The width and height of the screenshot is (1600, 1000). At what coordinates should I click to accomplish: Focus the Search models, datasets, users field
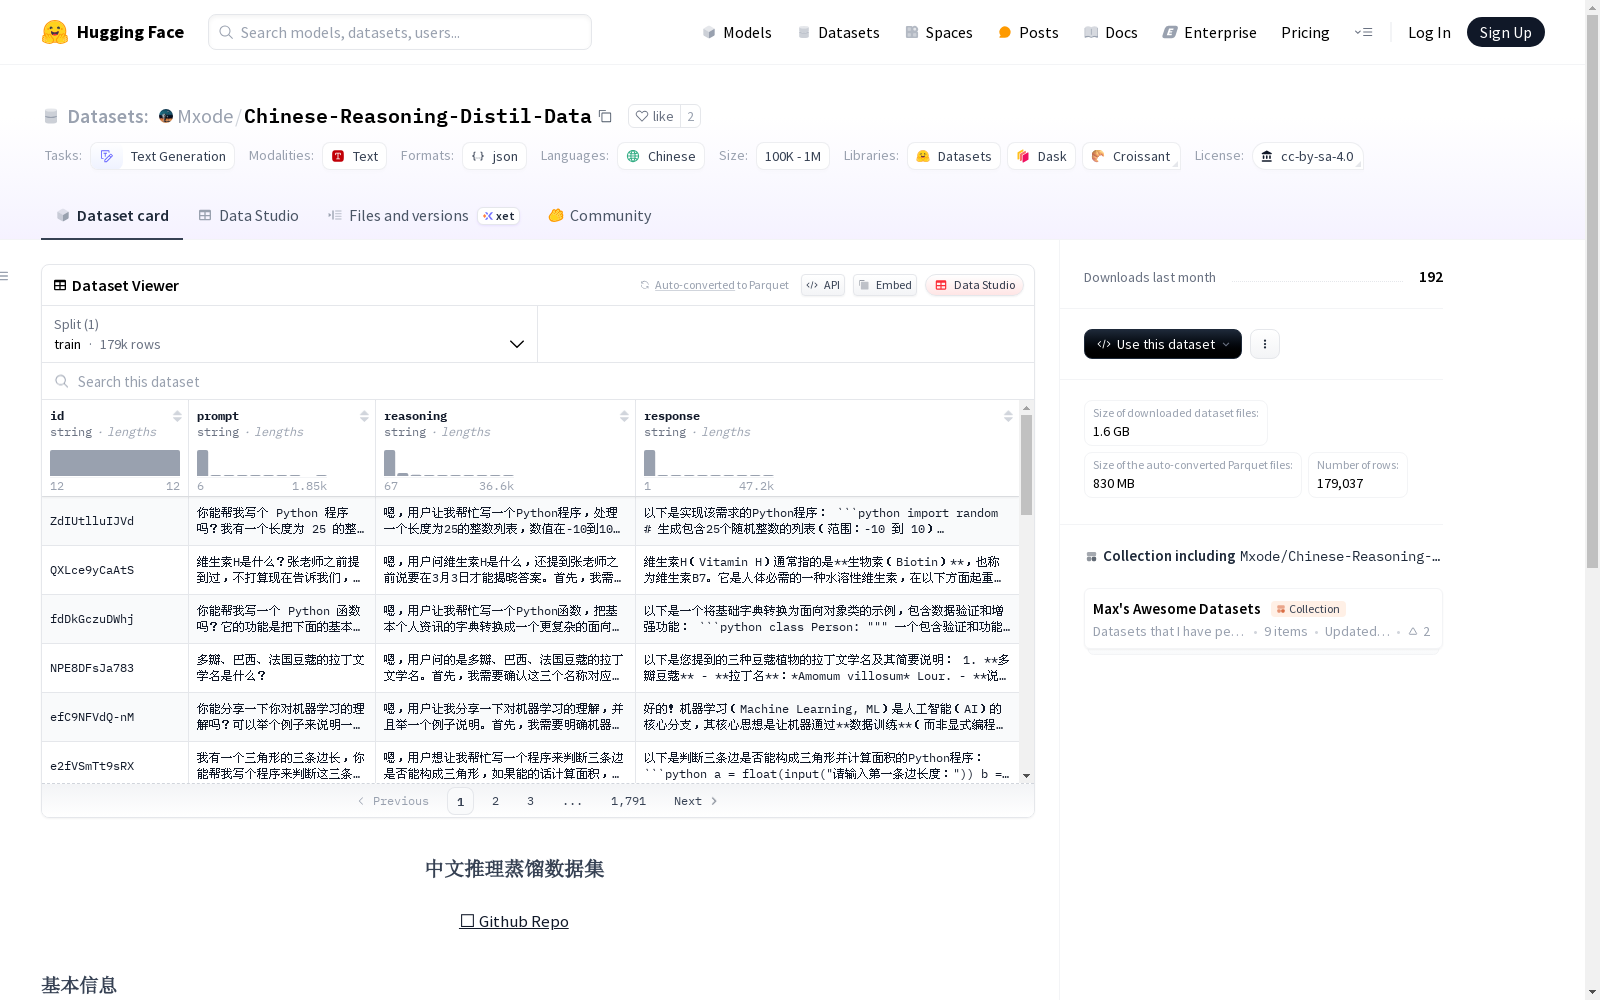400,32
